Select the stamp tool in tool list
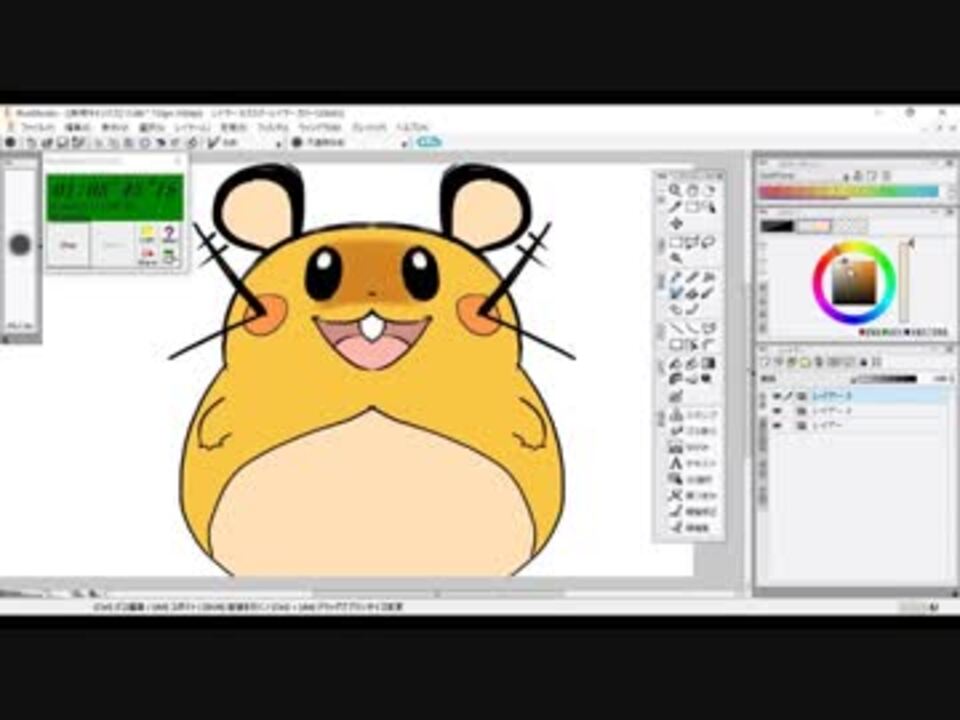 click(x=690, y=415)
